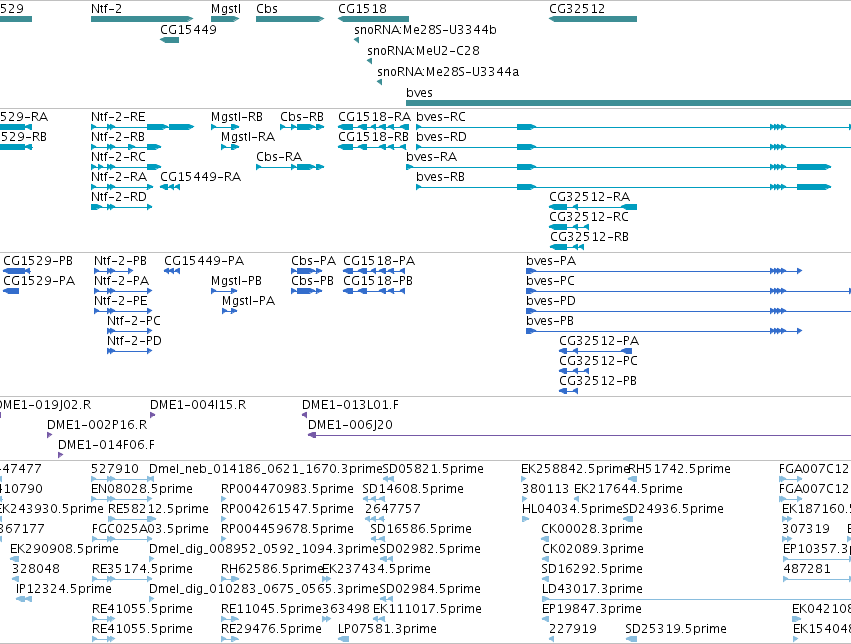Click BAC end DME1-004I15.R label
851x644 pixels.
198,405
